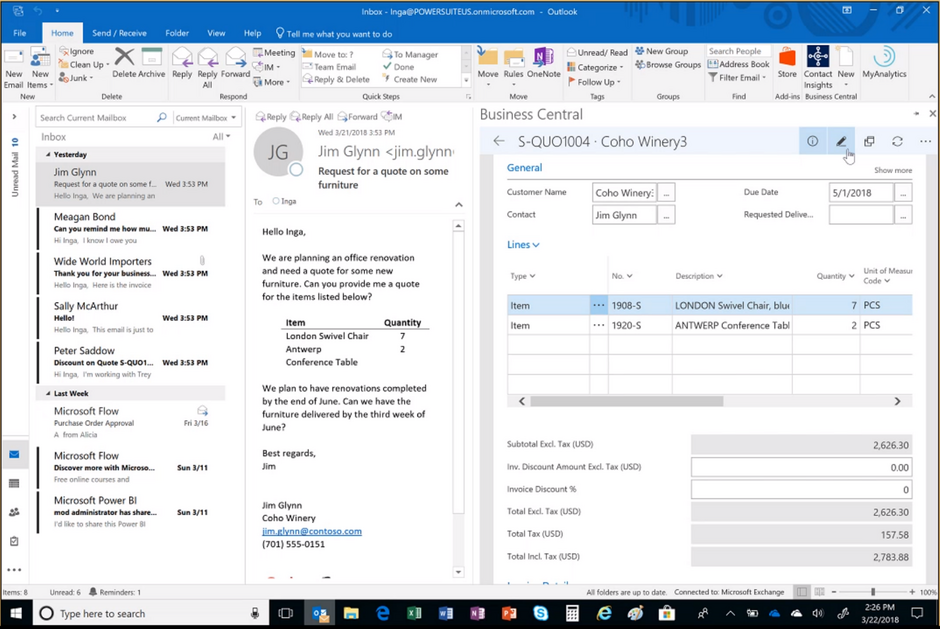This screenshot has height=629, width=940.
Task: Click the Lines grid horizontal scrollbar
Action: point(626,401)
